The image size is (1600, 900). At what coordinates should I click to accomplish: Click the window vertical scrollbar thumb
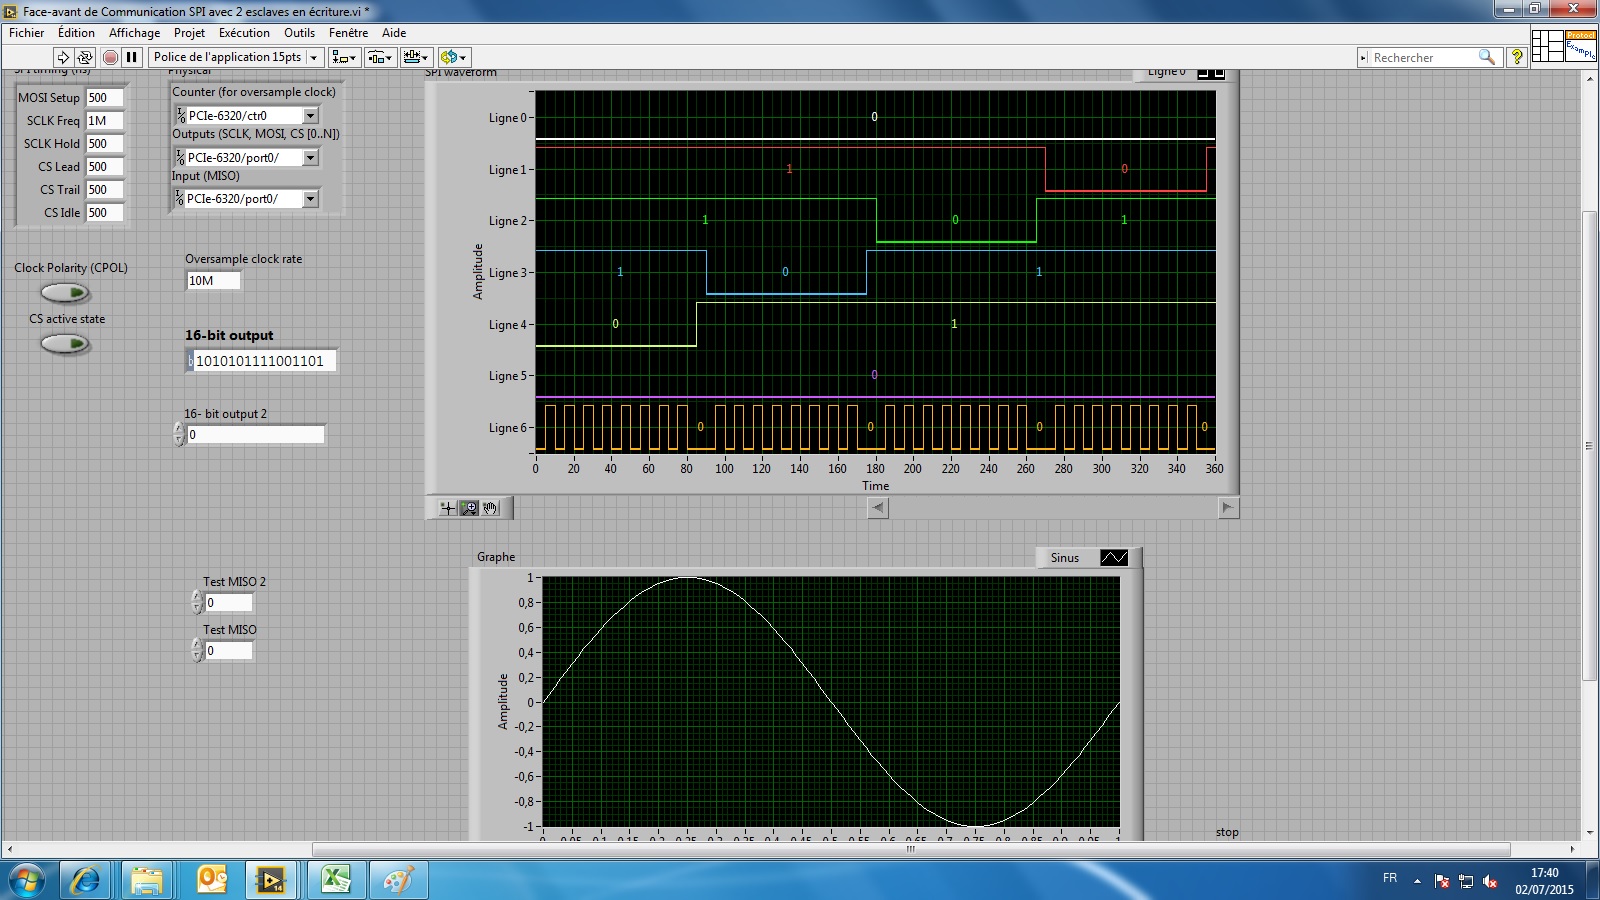[x=1589, y=446]
